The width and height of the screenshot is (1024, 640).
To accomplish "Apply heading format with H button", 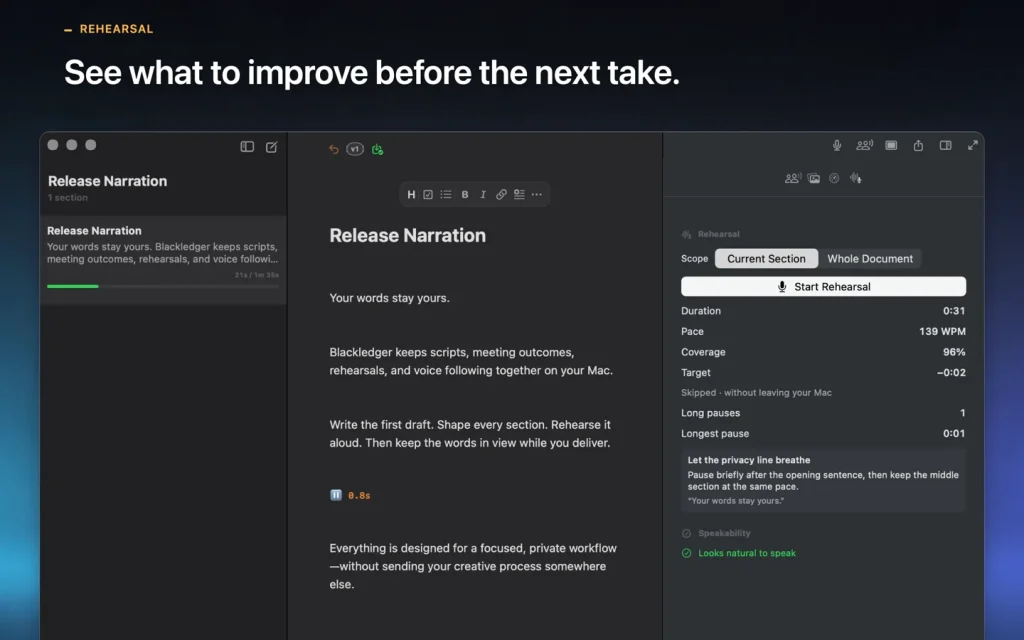I will pyautogui.click(x=411, y=195).
